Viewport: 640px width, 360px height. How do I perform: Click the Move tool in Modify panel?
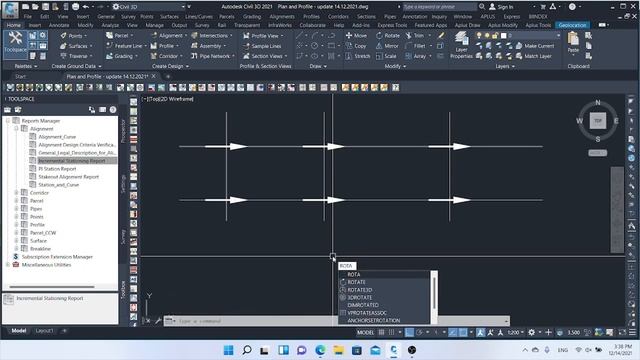[x=356, y=36]
